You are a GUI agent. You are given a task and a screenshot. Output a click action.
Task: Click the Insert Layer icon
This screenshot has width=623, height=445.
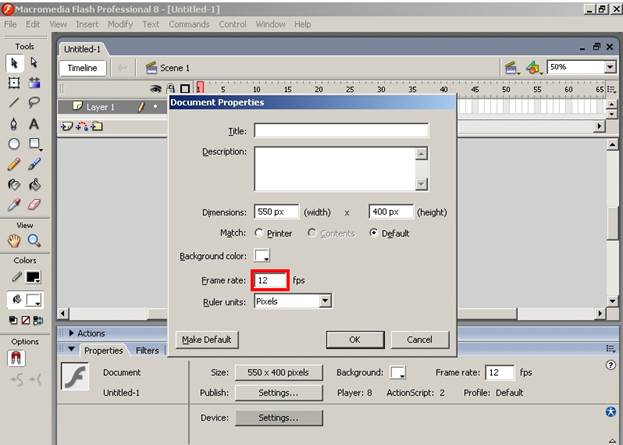(66, 127)
